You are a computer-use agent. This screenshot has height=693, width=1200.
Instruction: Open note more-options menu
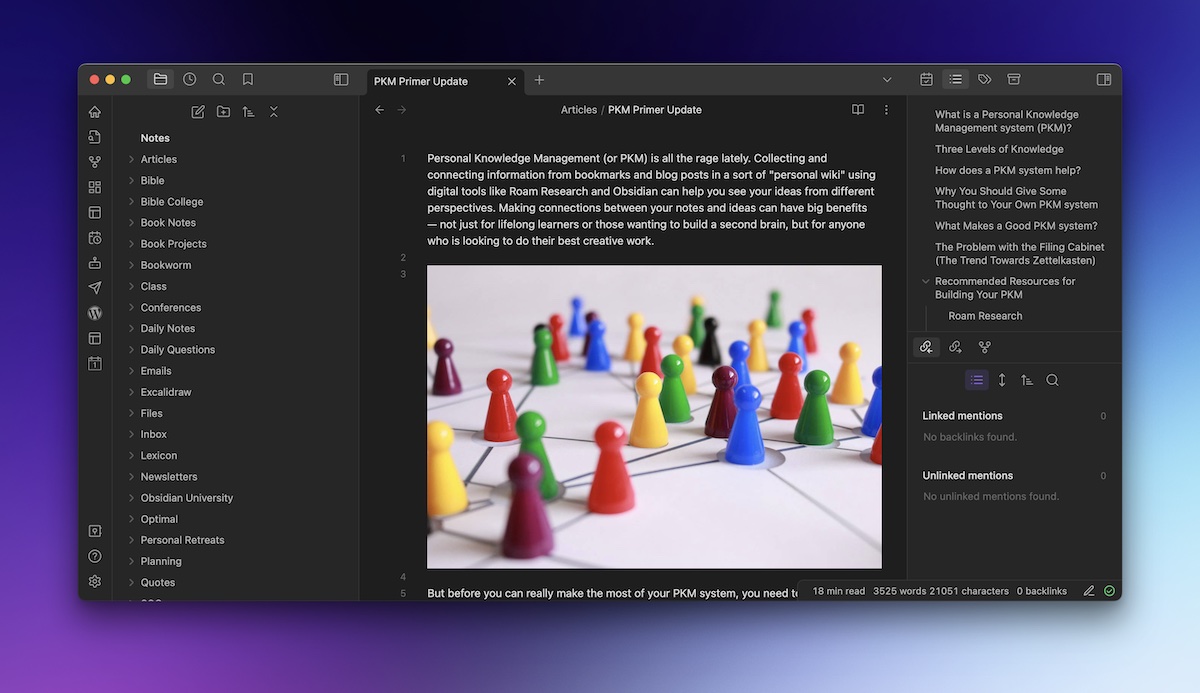[x=886, y=110]
